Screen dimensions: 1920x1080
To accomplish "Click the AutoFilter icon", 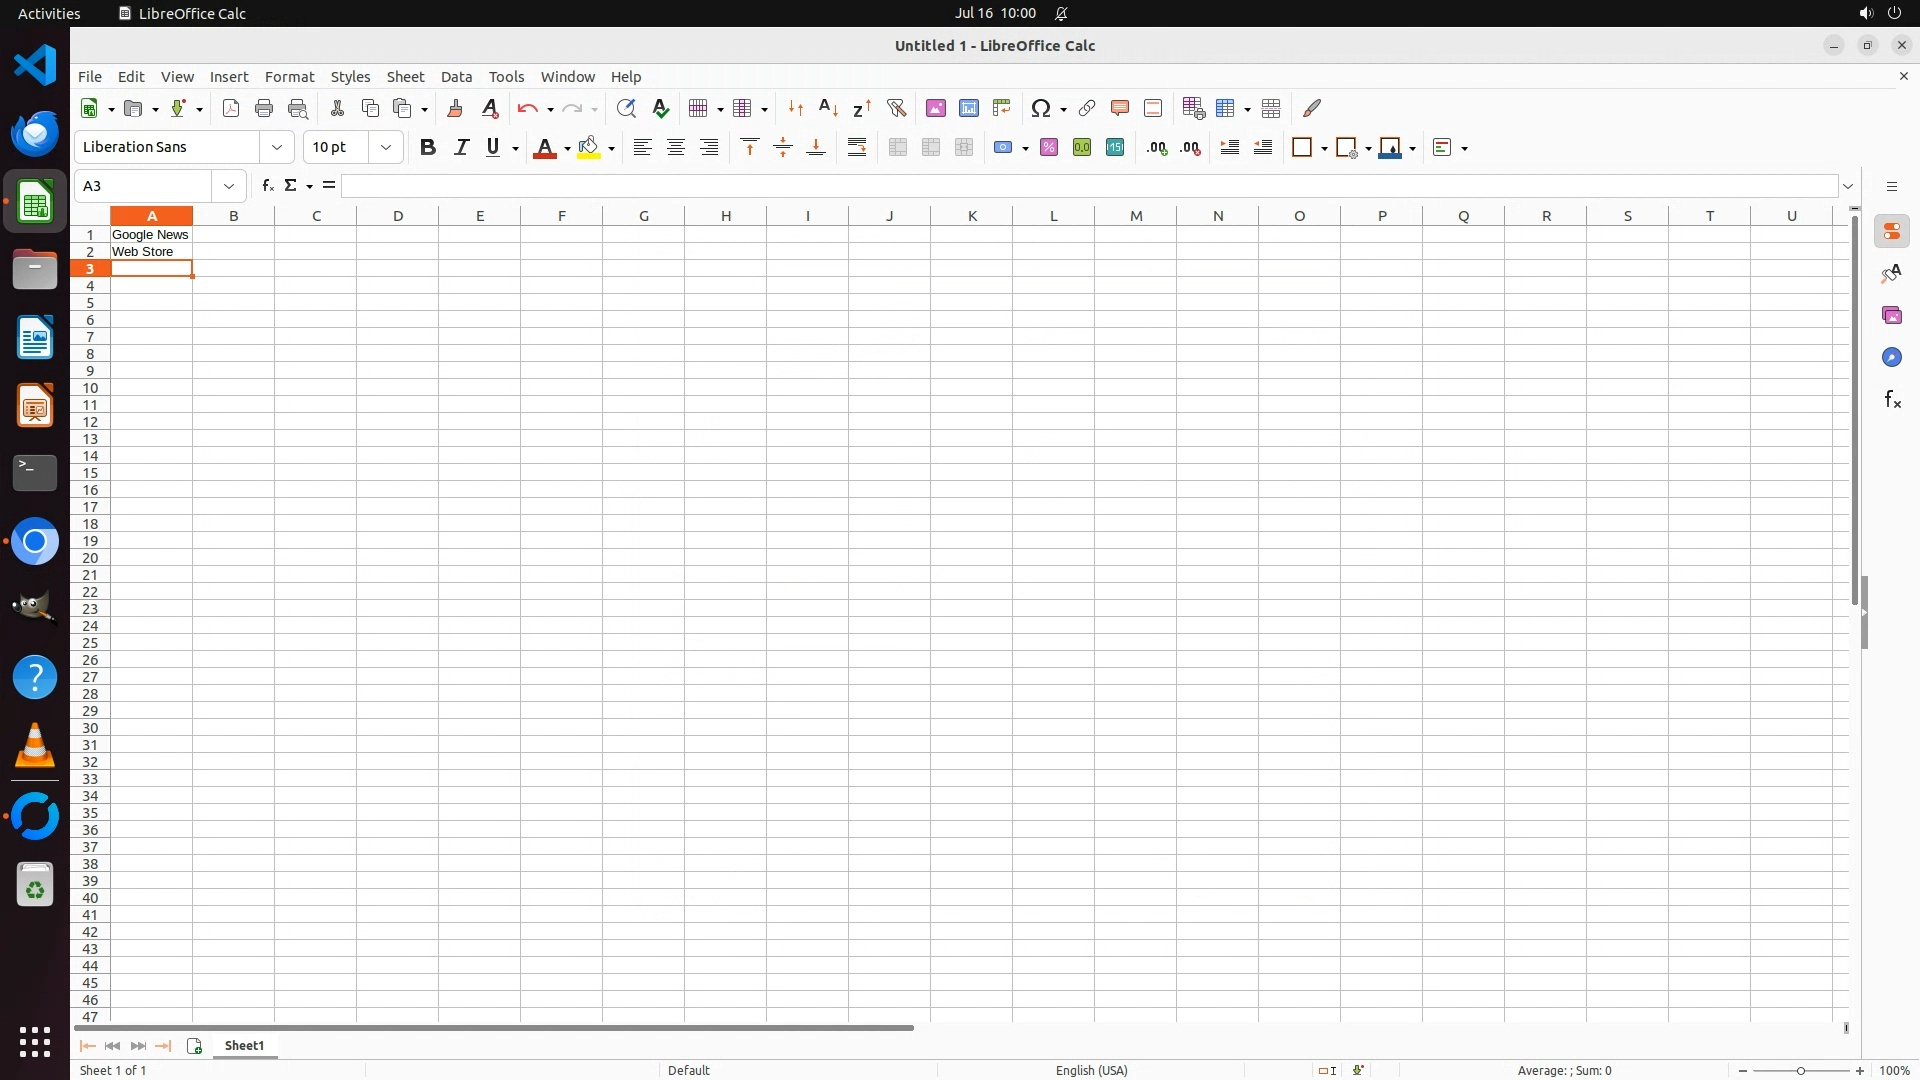I will tap(896, 108).
